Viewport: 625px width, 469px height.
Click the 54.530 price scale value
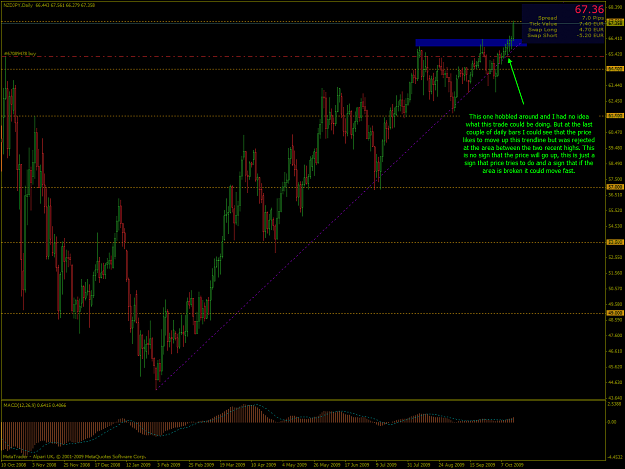pyautogui.click(x=615, y=226)
